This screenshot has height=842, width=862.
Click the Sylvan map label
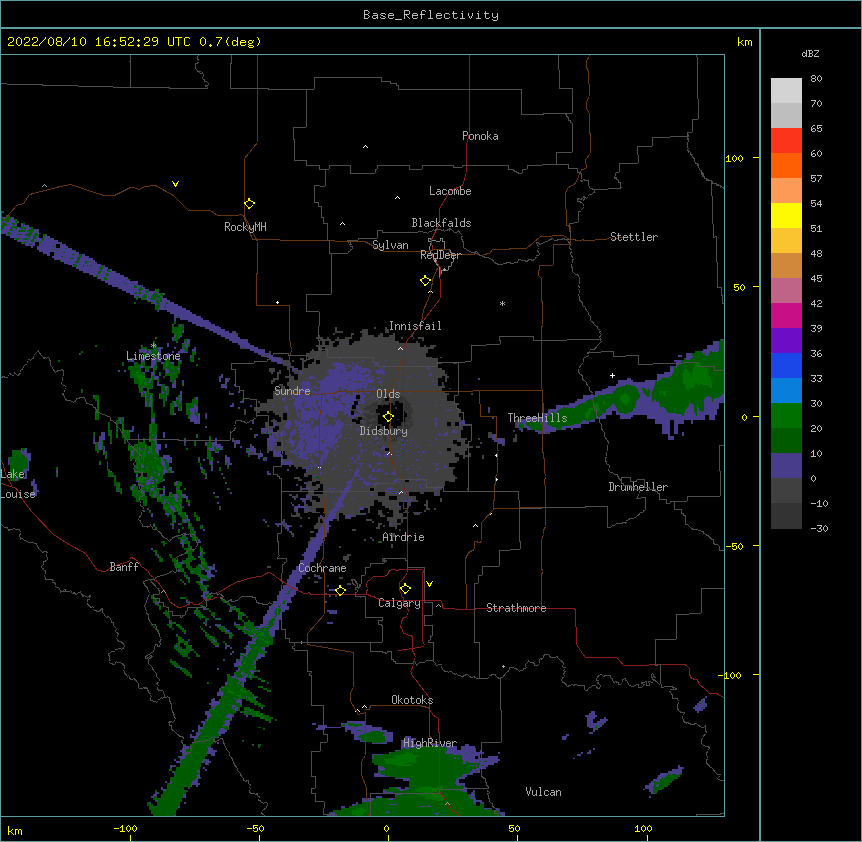(x=390, y=245)
